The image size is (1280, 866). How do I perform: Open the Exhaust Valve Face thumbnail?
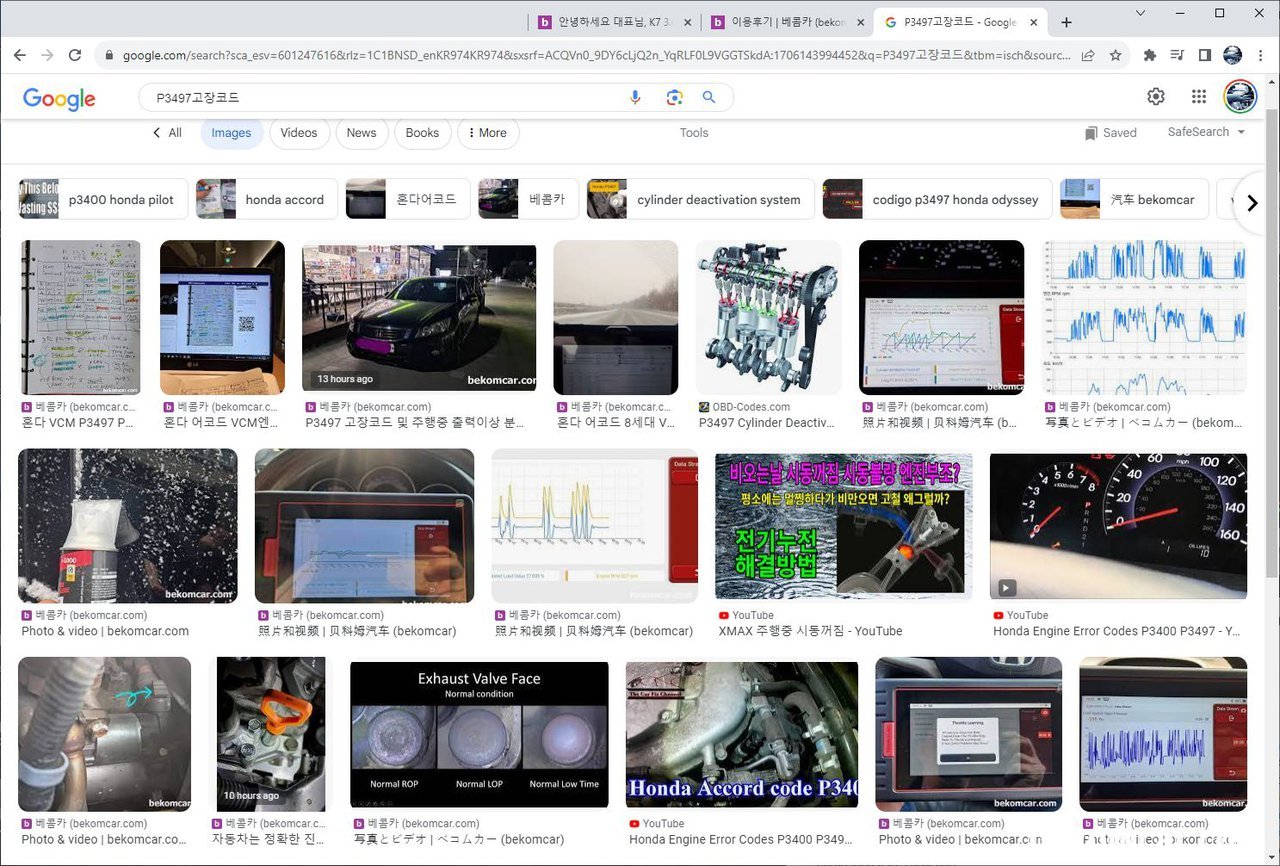pyautogui.click(x=479, y=734)
